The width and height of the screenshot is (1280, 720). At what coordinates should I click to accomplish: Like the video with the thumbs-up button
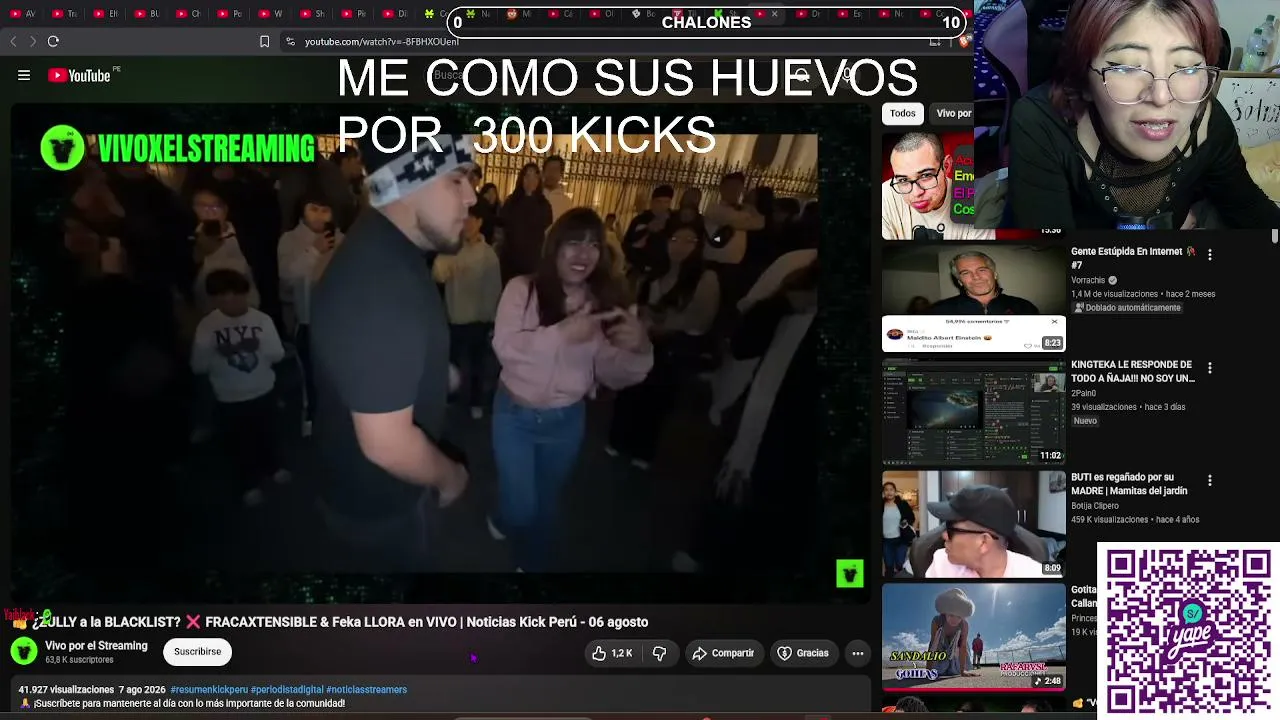point(611,653)
